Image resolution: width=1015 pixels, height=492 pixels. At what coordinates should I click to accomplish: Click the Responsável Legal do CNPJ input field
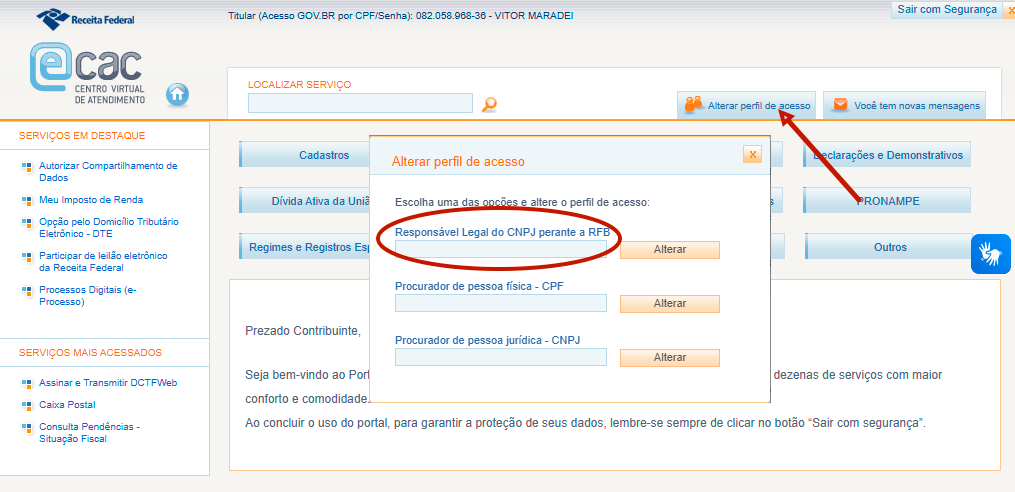[500, 249]
